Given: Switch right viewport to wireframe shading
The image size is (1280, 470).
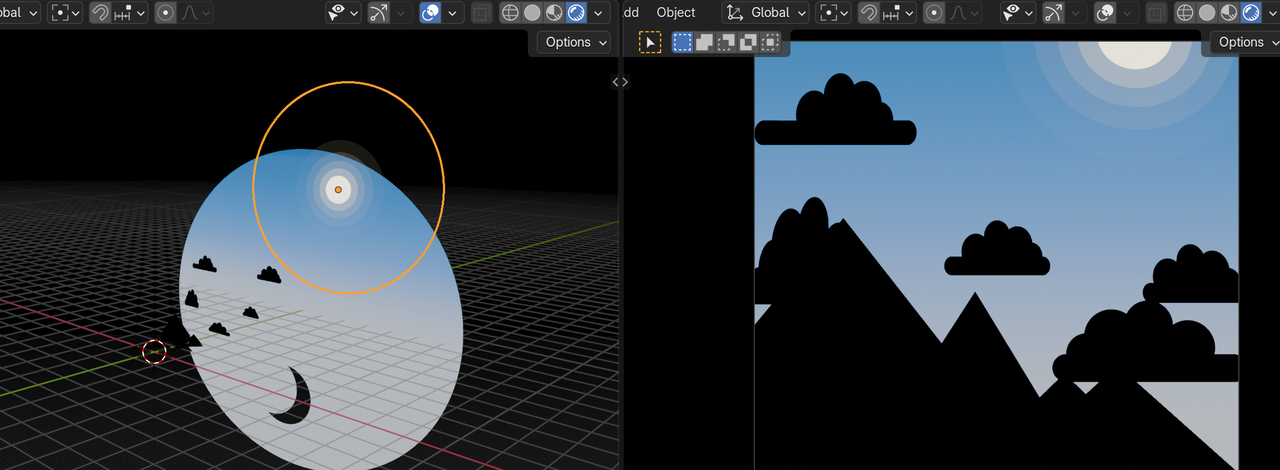Looking at the screenshot, I should pos(1184,13).
